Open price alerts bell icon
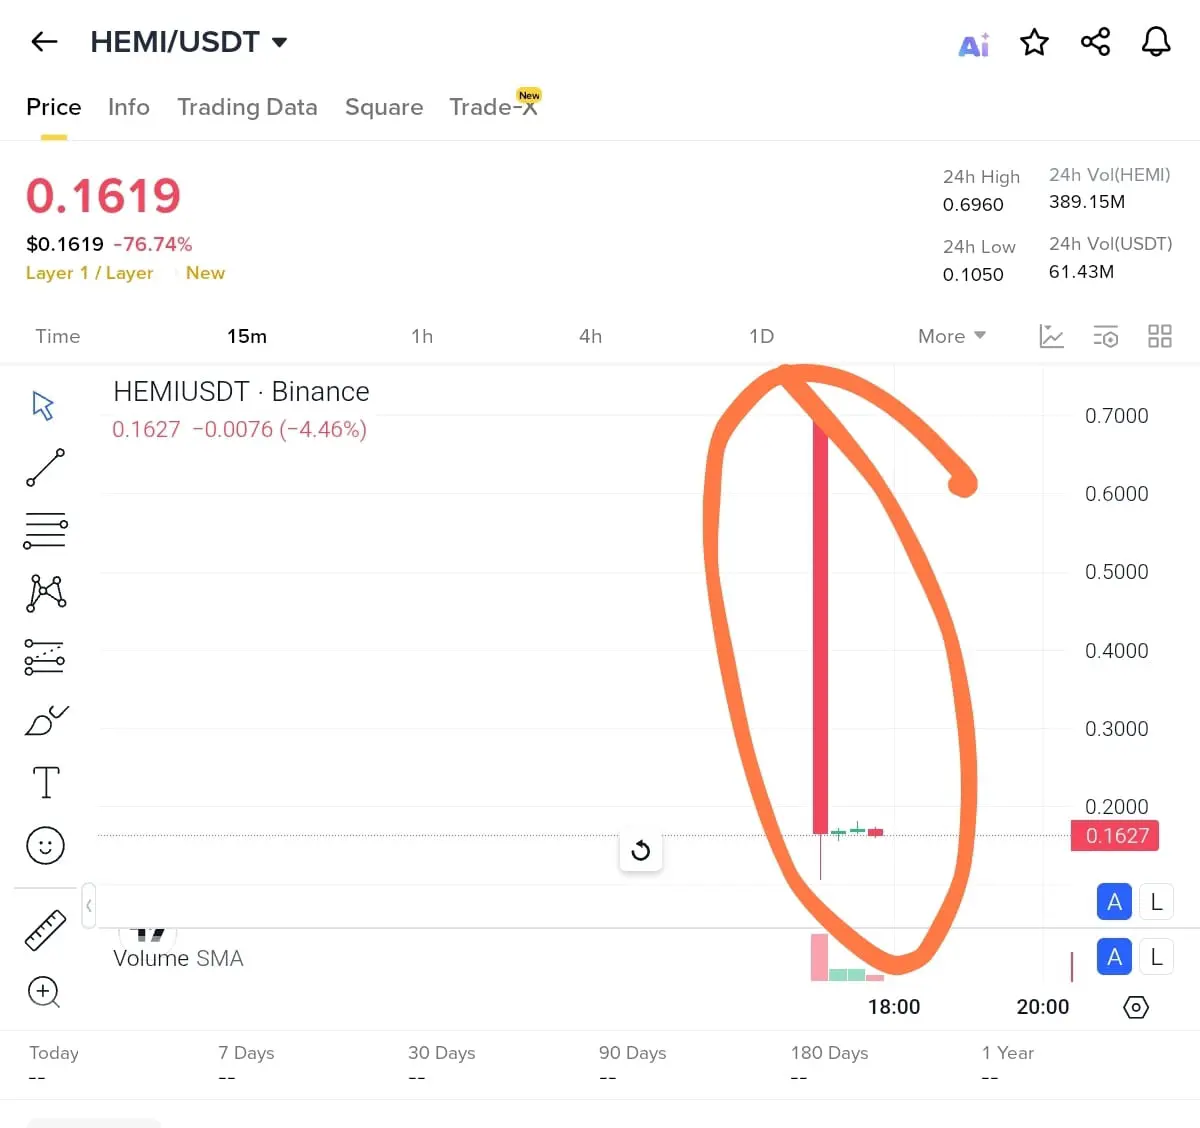Image resolution: width=1200 pixels, height=1128 pixels. click(1156, 42)
